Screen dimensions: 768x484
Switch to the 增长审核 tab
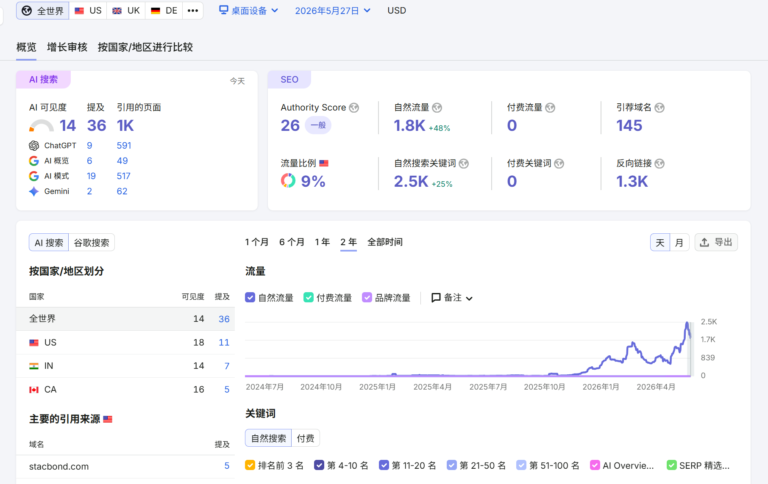coord(67,47)
